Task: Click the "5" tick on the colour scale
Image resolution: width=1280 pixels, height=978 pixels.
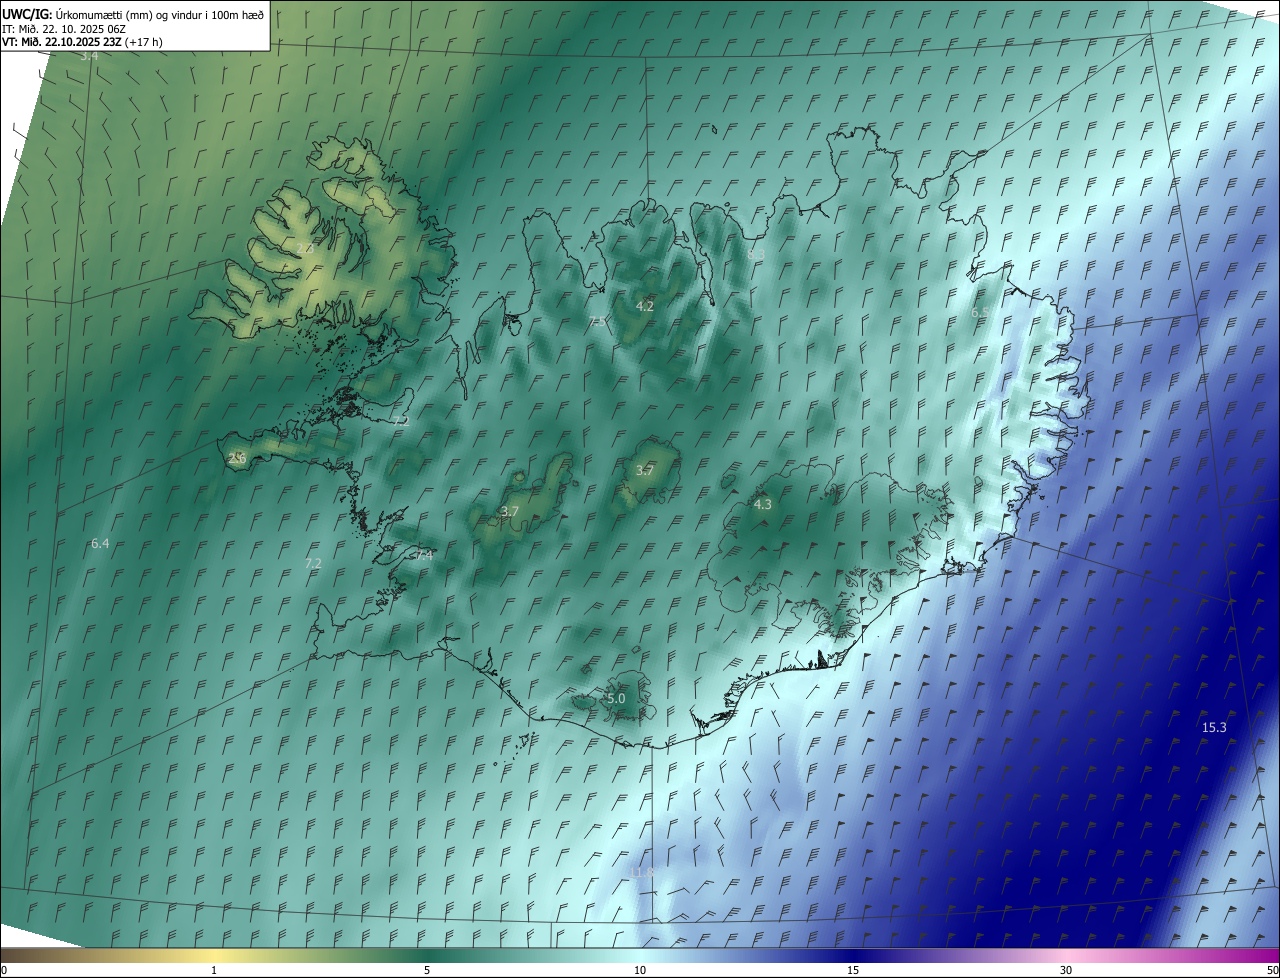Action: click(x=427, y=970)
